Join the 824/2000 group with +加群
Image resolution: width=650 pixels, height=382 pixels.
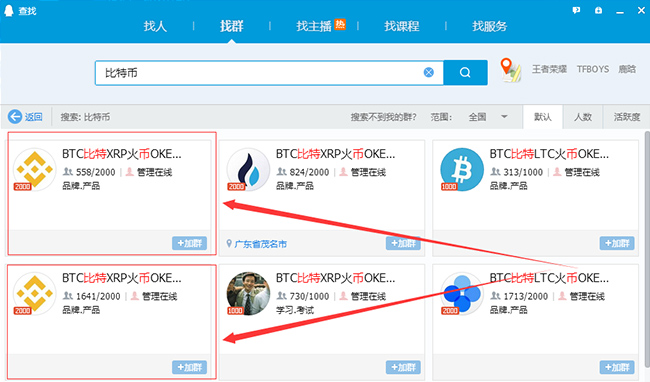tap(403, 243)
